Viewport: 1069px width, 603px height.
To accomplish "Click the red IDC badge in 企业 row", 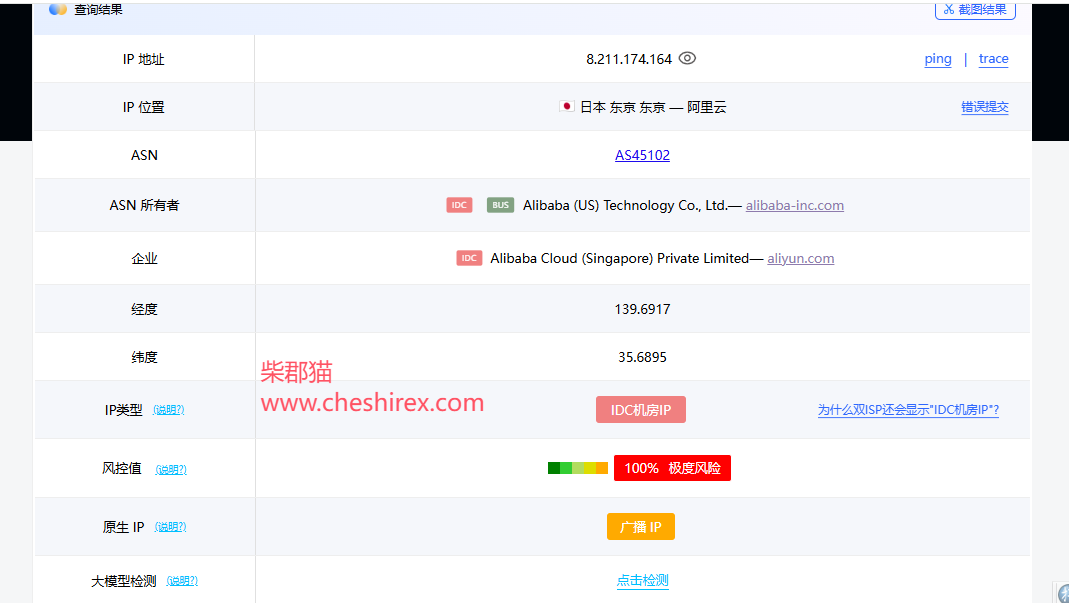I will (x=469, y=258).
